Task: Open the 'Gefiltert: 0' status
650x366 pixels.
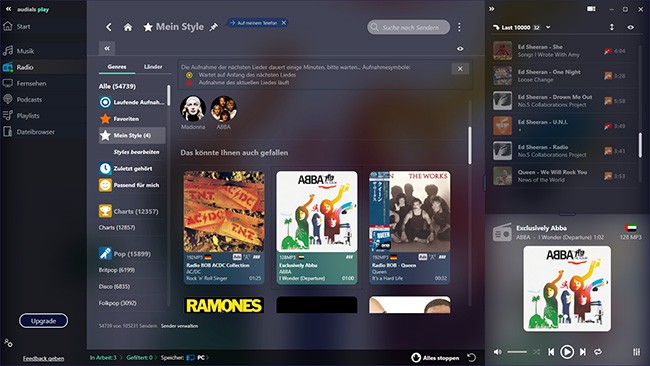Action: point(140,358)
